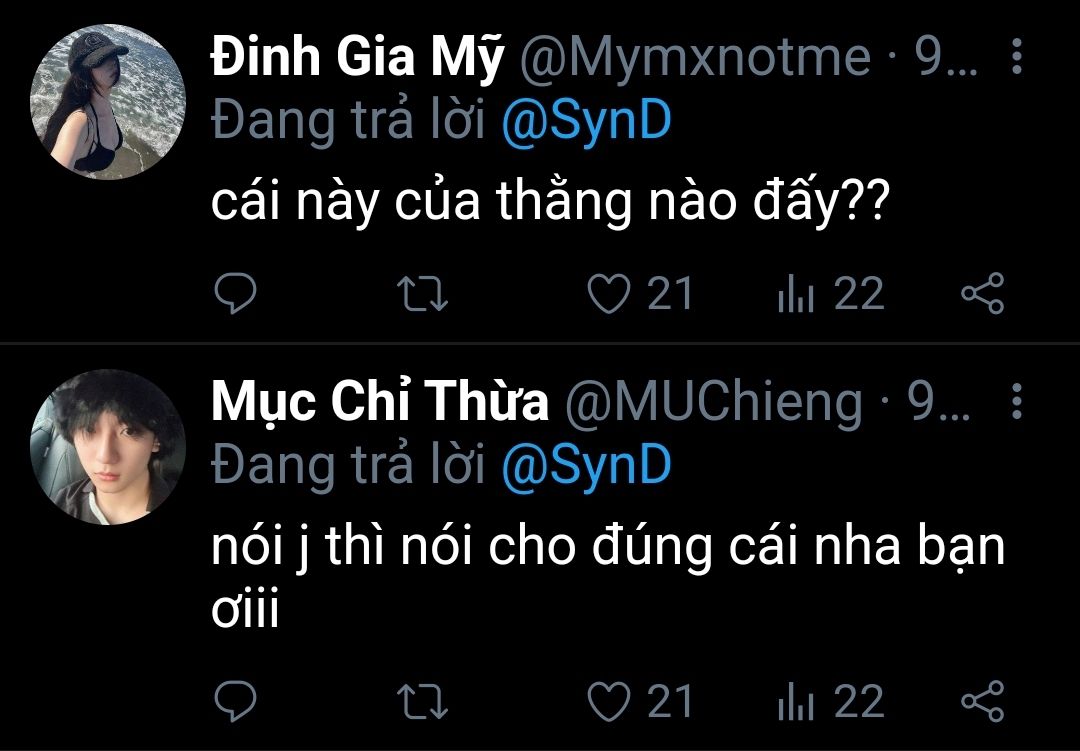Like the tweet by Mục Chỉ Thừa
The width and height of the screenshot is (1080, 751).
(x=607, y=701)
